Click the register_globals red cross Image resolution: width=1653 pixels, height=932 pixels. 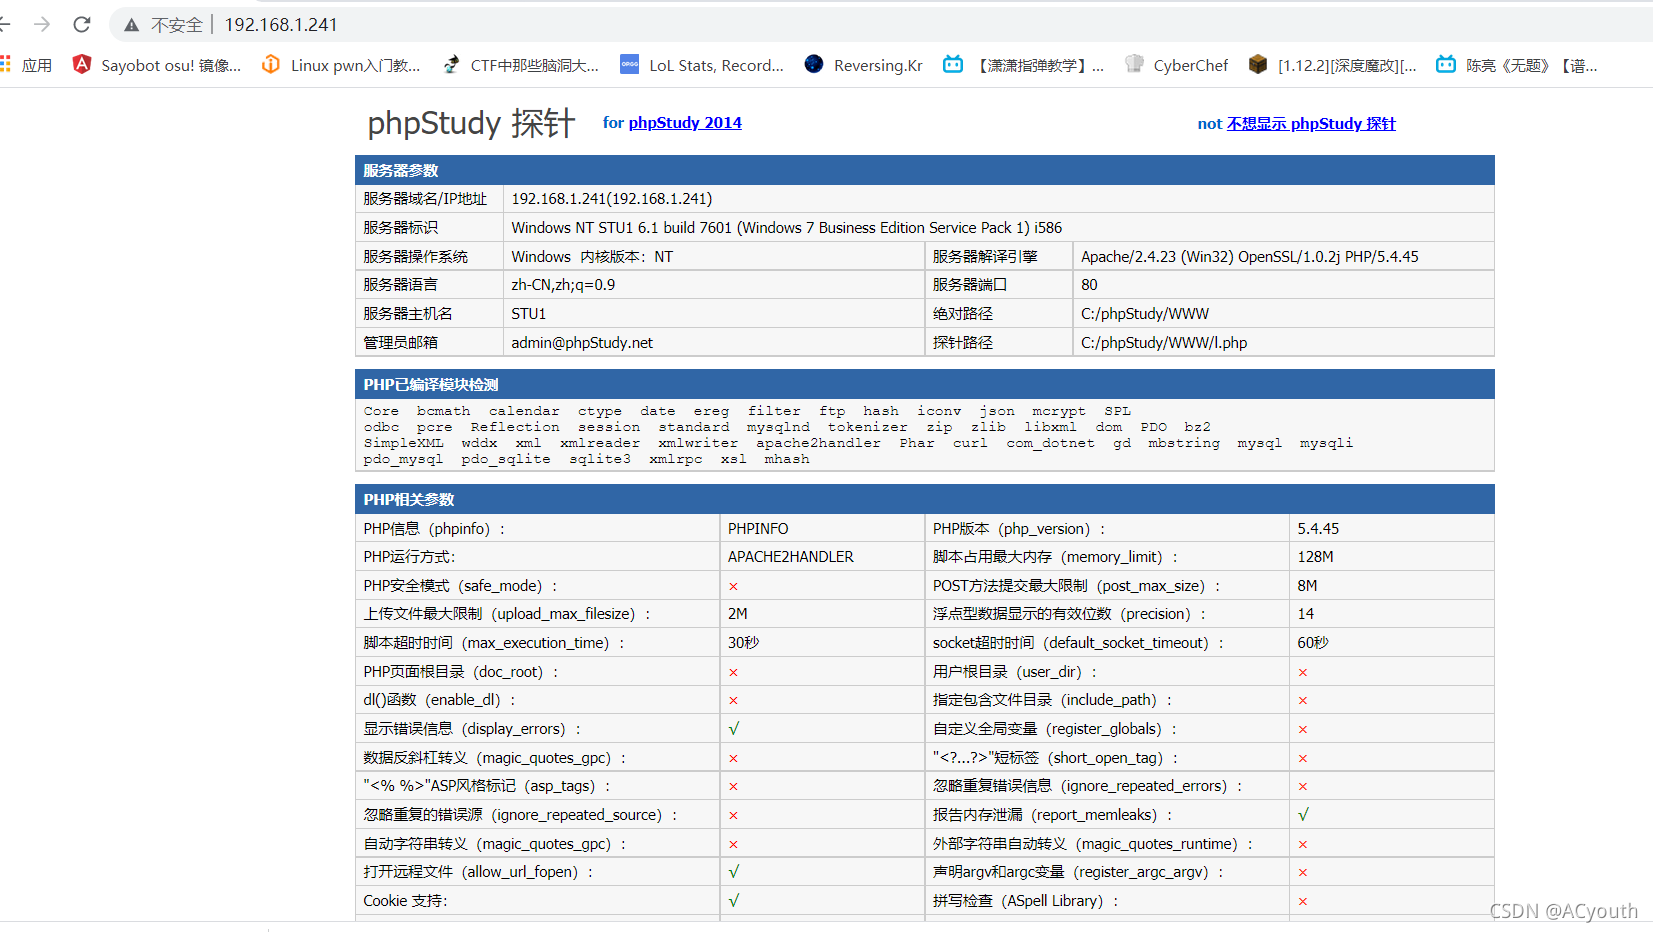coord(1303,730)
